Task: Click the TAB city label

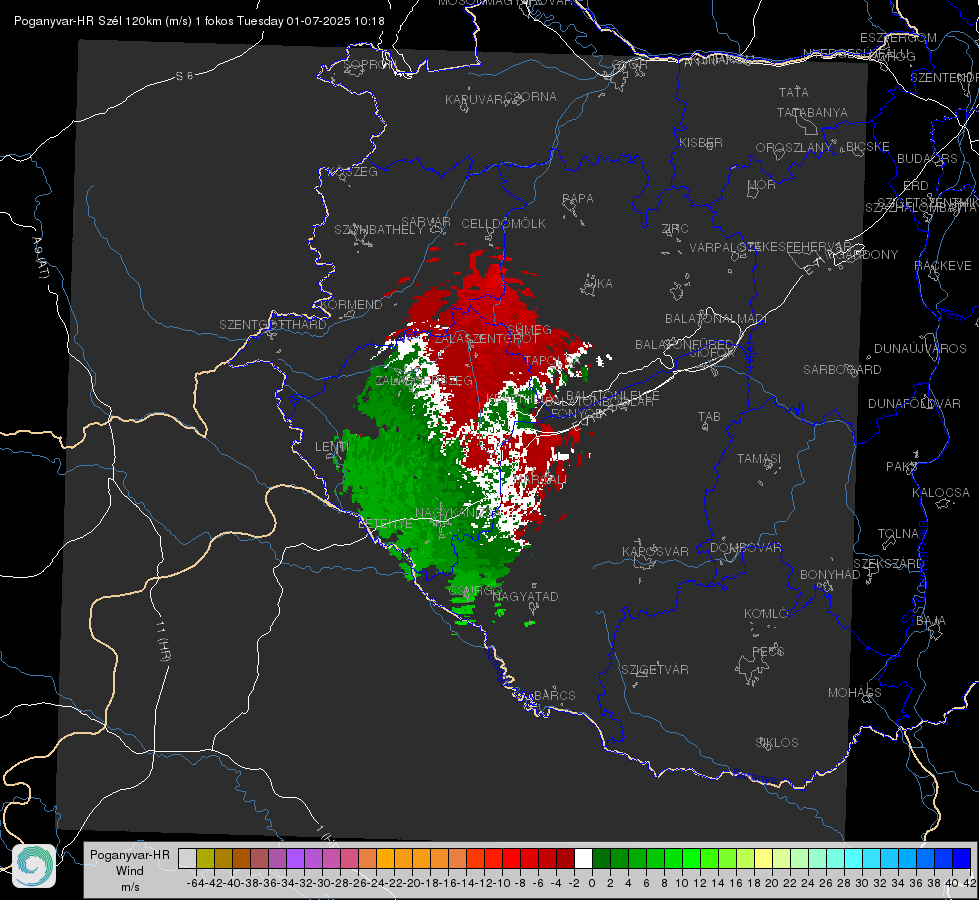Action: (709, 417)
